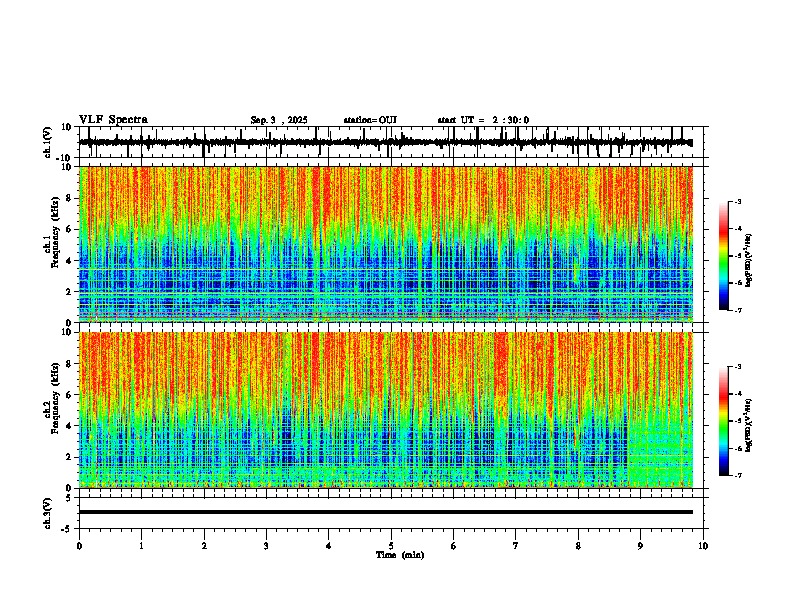Click the ch.1 spectrogram color scale bar

[723, 256]
